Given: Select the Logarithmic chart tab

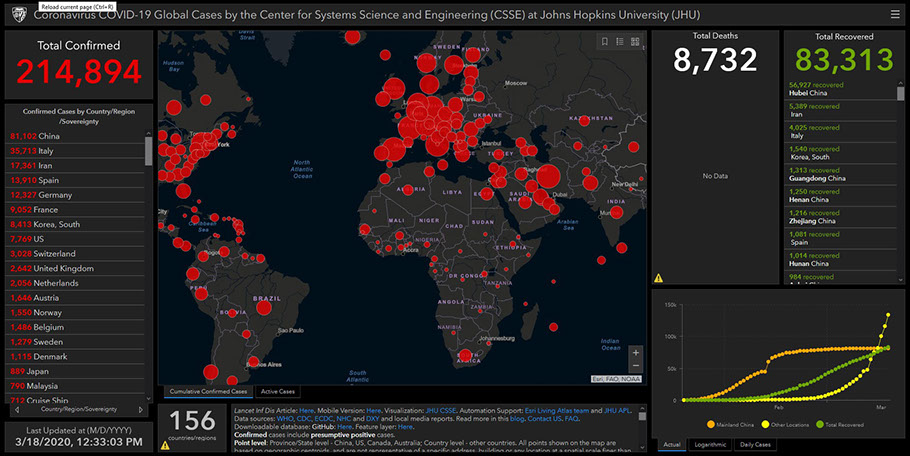Looking at the screenshot, I should click(710, 444).
